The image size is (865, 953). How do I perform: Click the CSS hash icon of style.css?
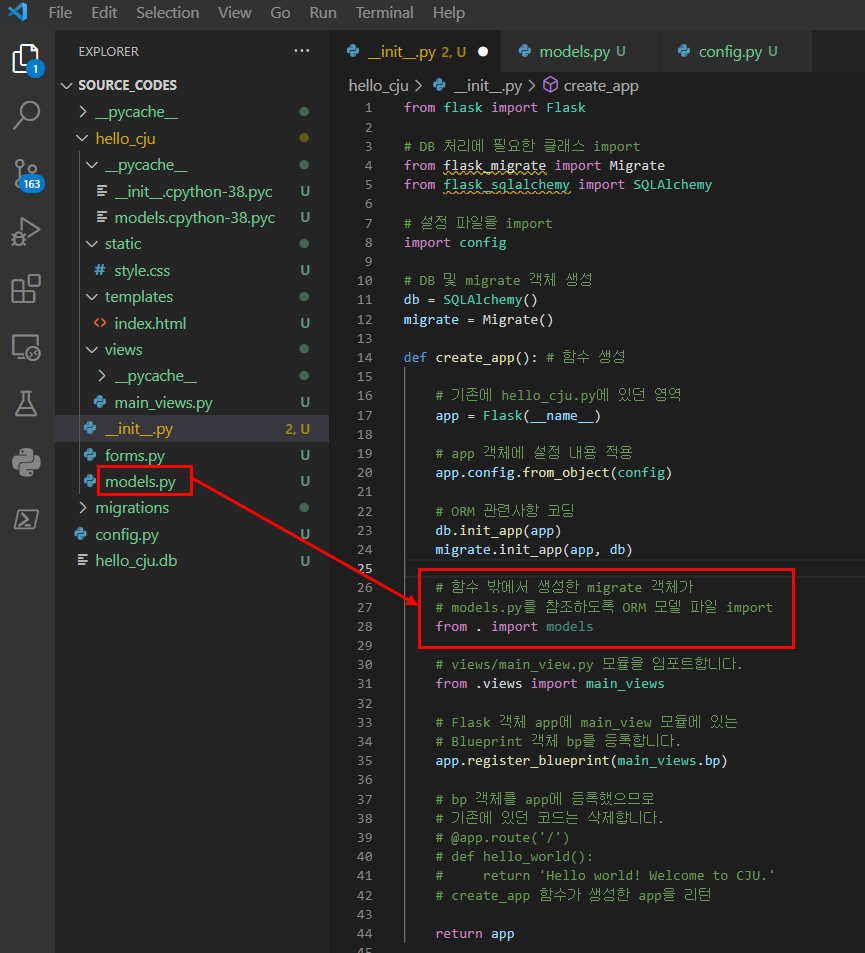pos(100,270)
